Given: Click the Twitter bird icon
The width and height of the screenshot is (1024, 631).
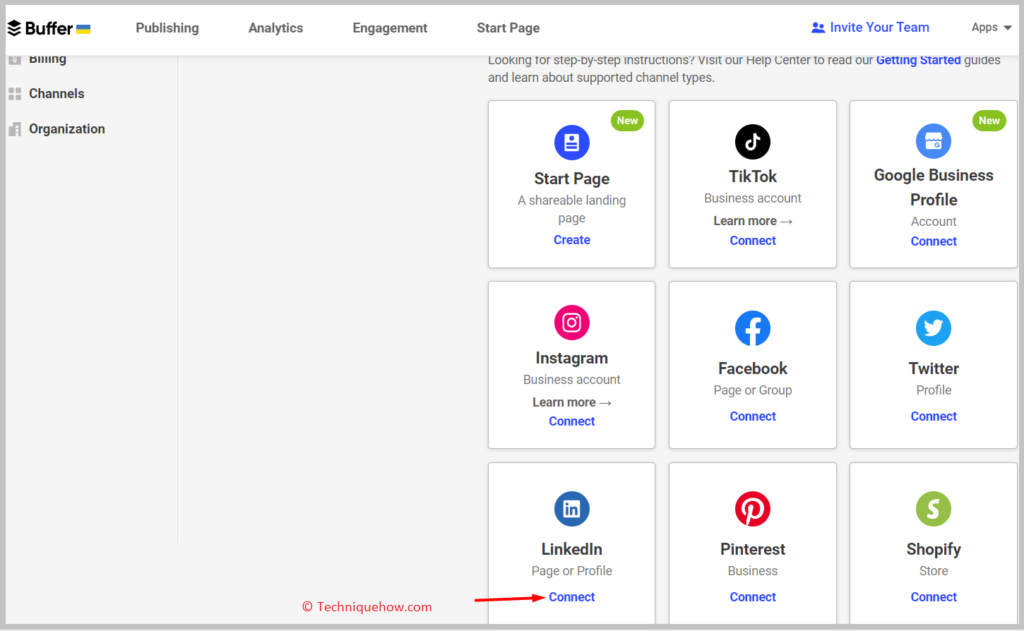Looking at the screenshot, I should [933, 328].
